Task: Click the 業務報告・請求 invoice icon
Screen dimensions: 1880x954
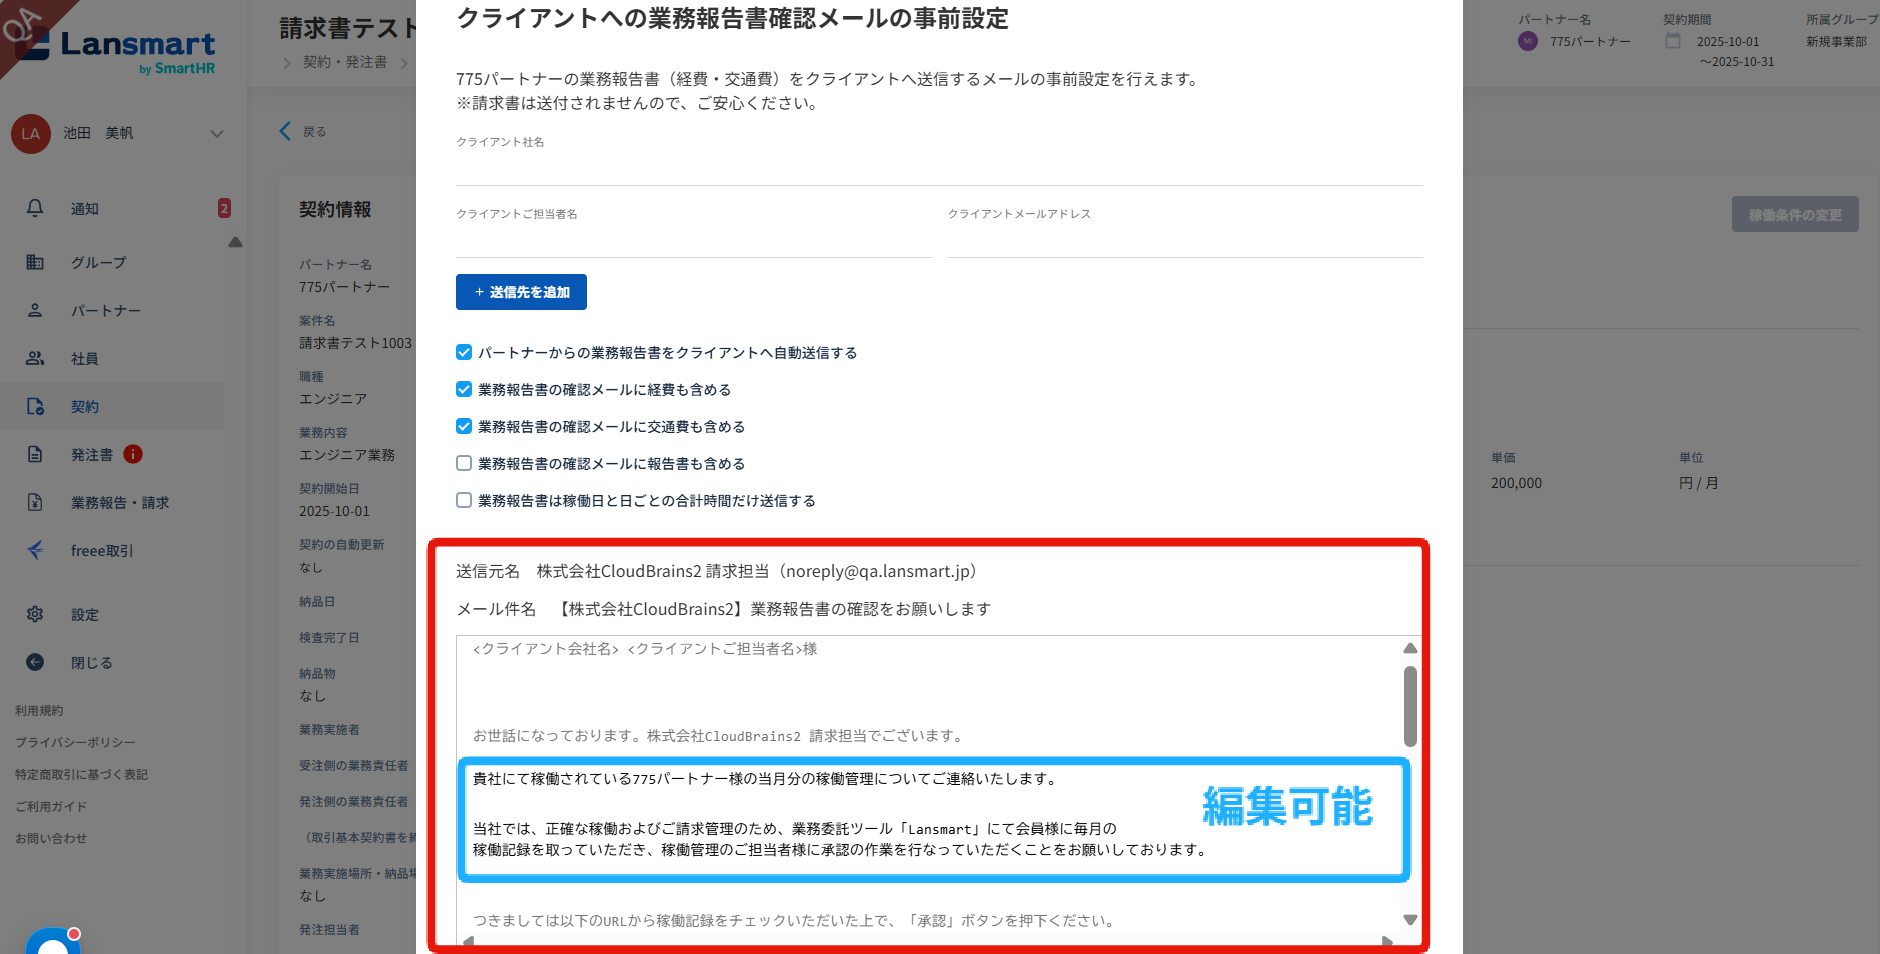Action: click(35, 502)
